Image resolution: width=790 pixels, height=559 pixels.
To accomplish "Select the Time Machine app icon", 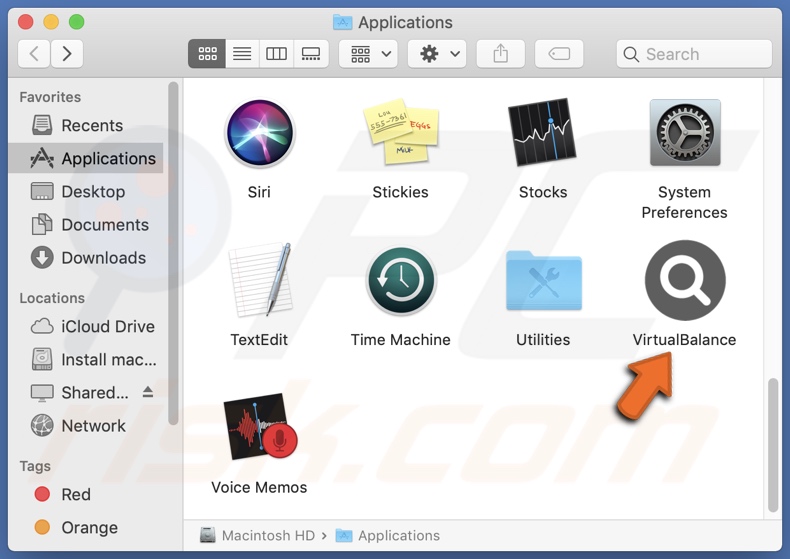I will (401, 280).
